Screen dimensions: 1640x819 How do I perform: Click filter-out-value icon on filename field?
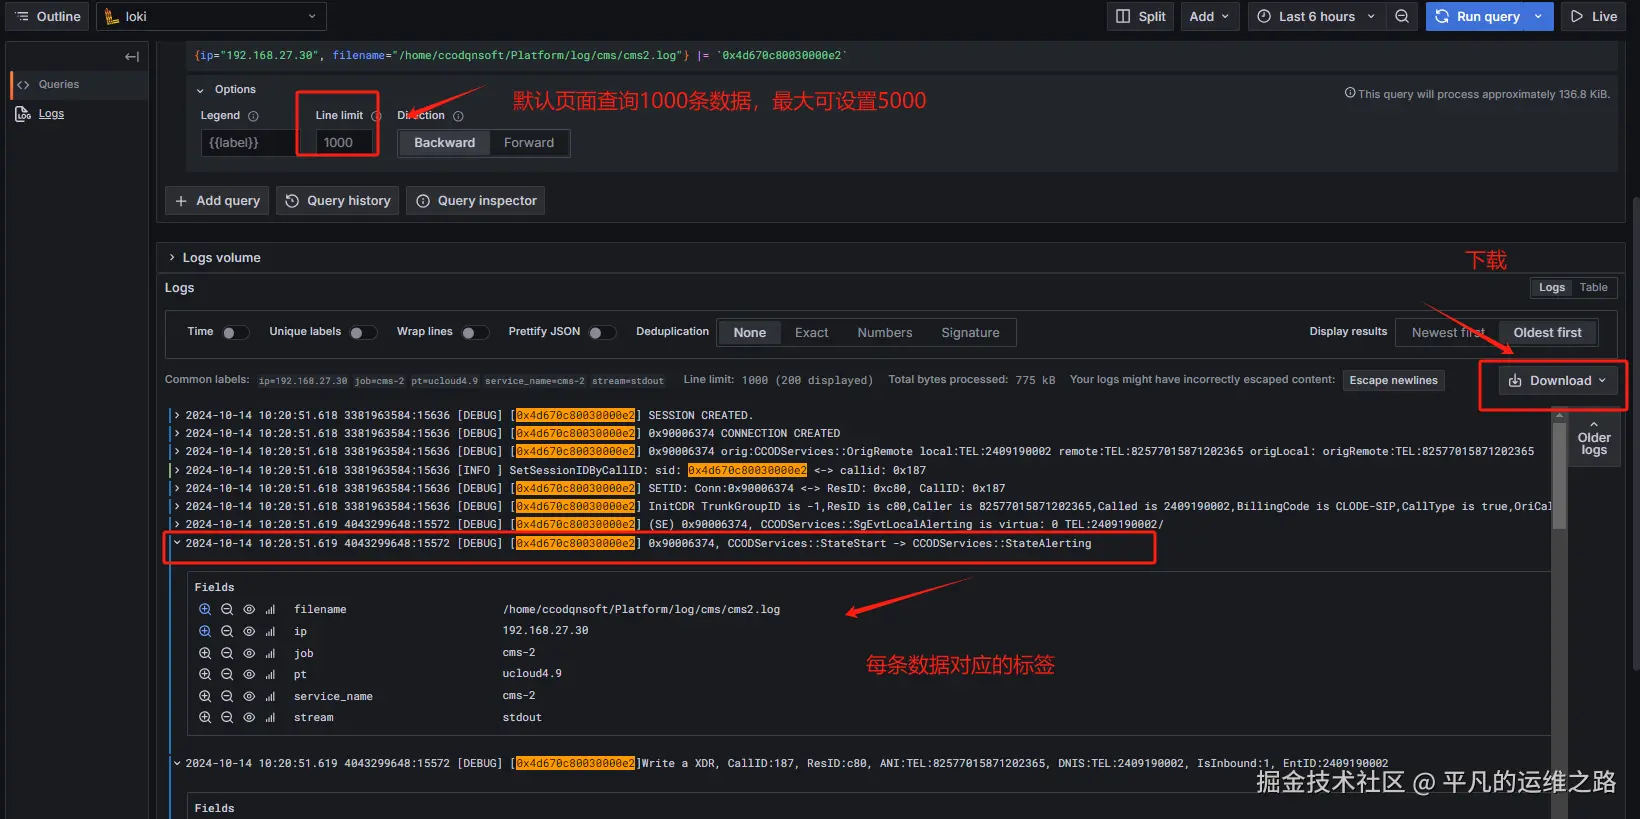point(227,610)
